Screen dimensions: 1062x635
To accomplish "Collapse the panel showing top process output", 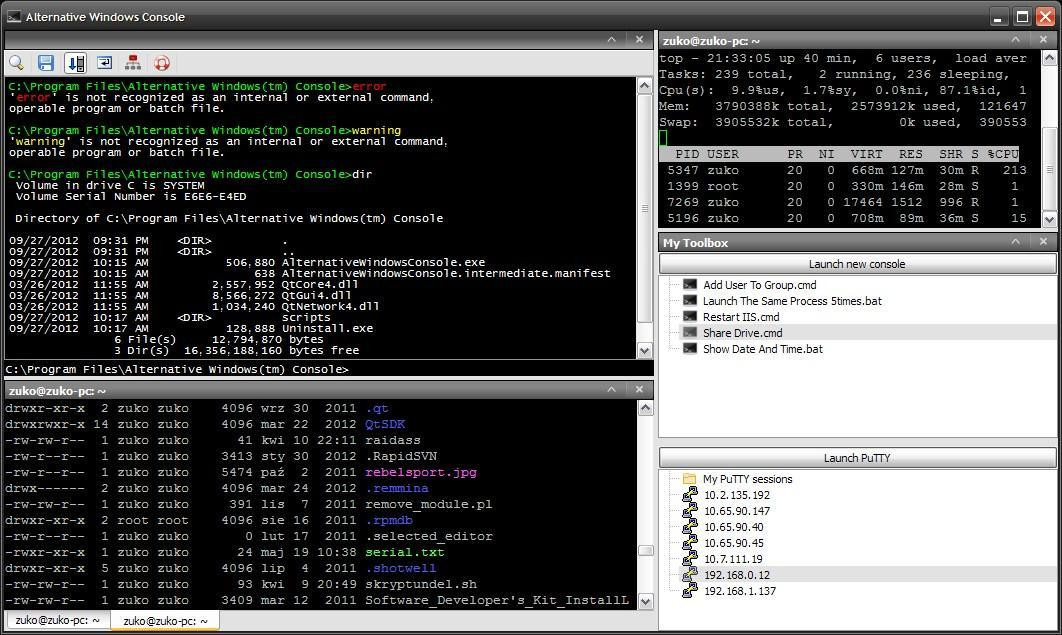I will (1015, 40).
